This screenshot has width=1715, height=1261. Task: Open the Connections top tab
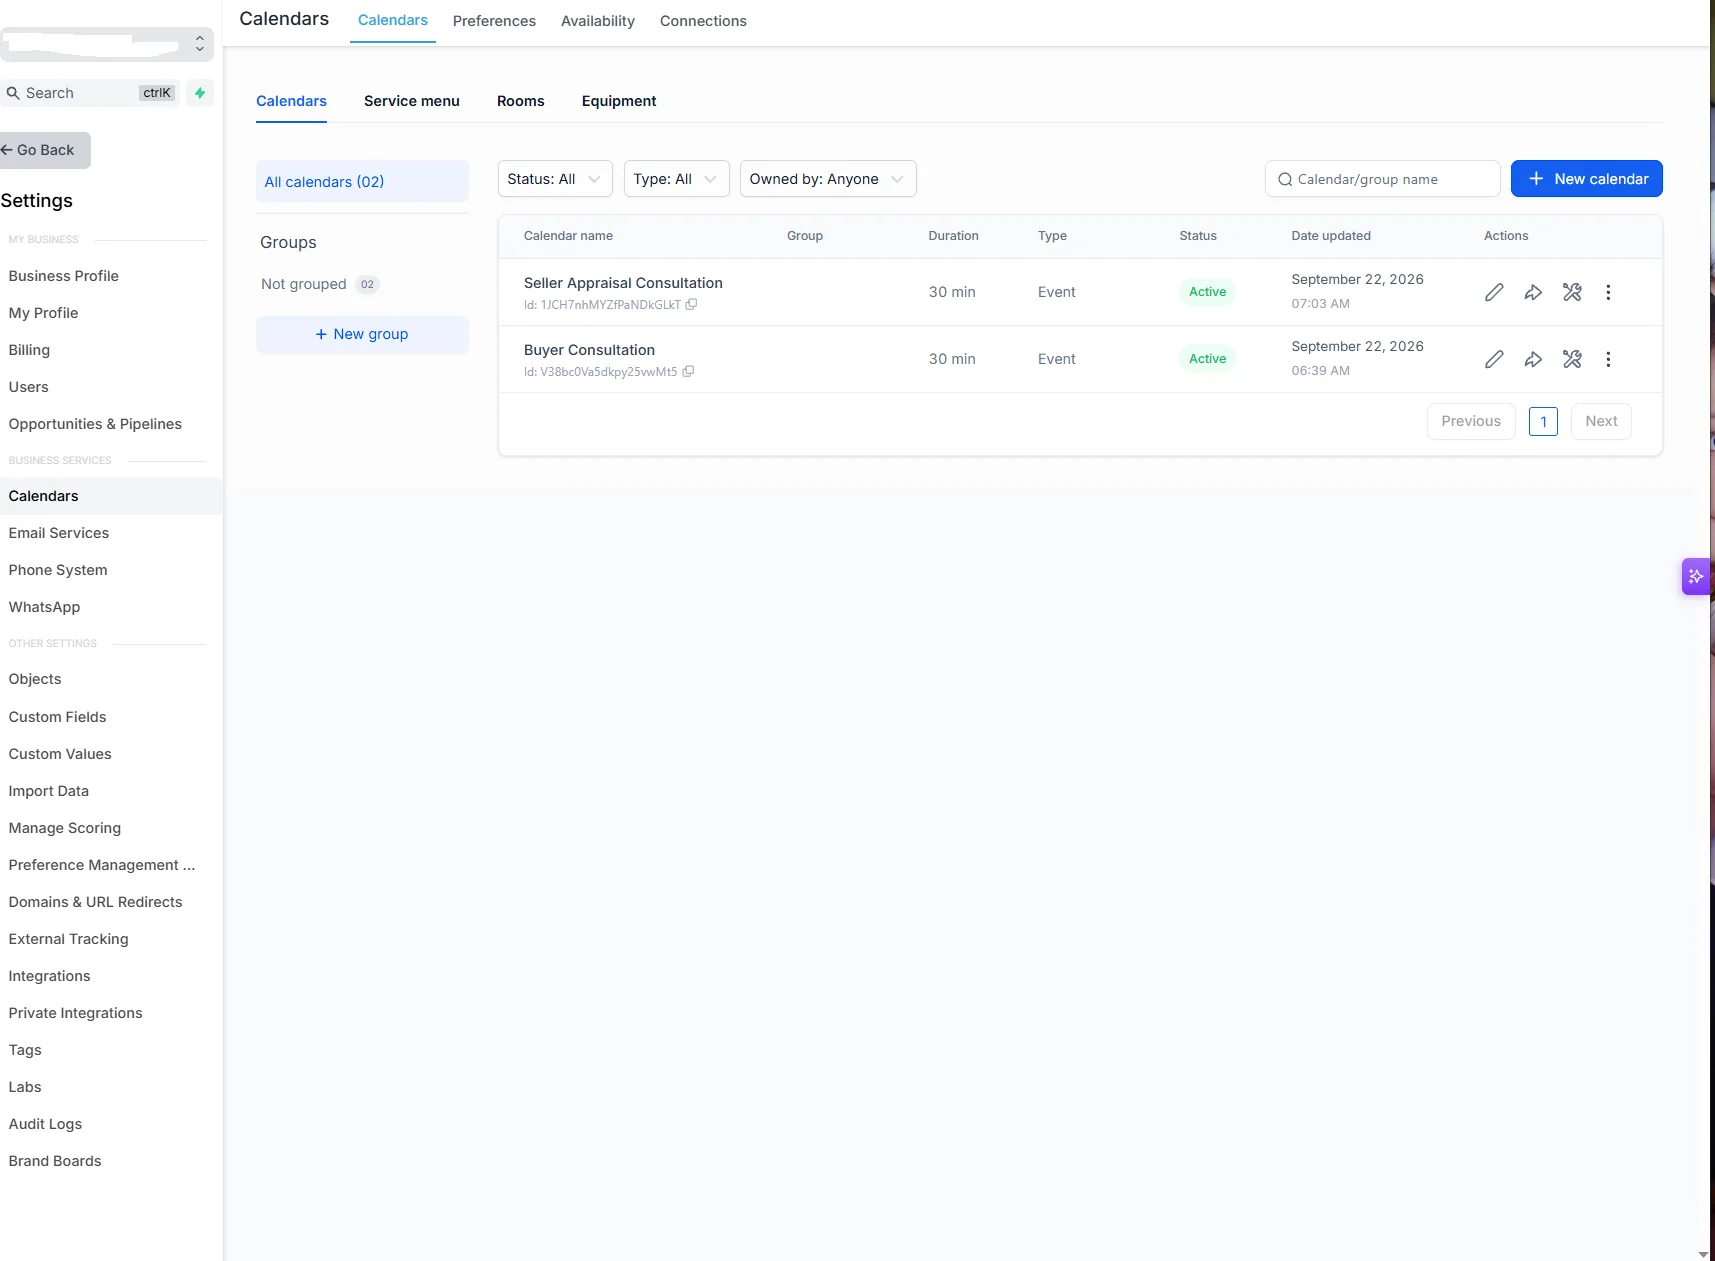(703, 21)
